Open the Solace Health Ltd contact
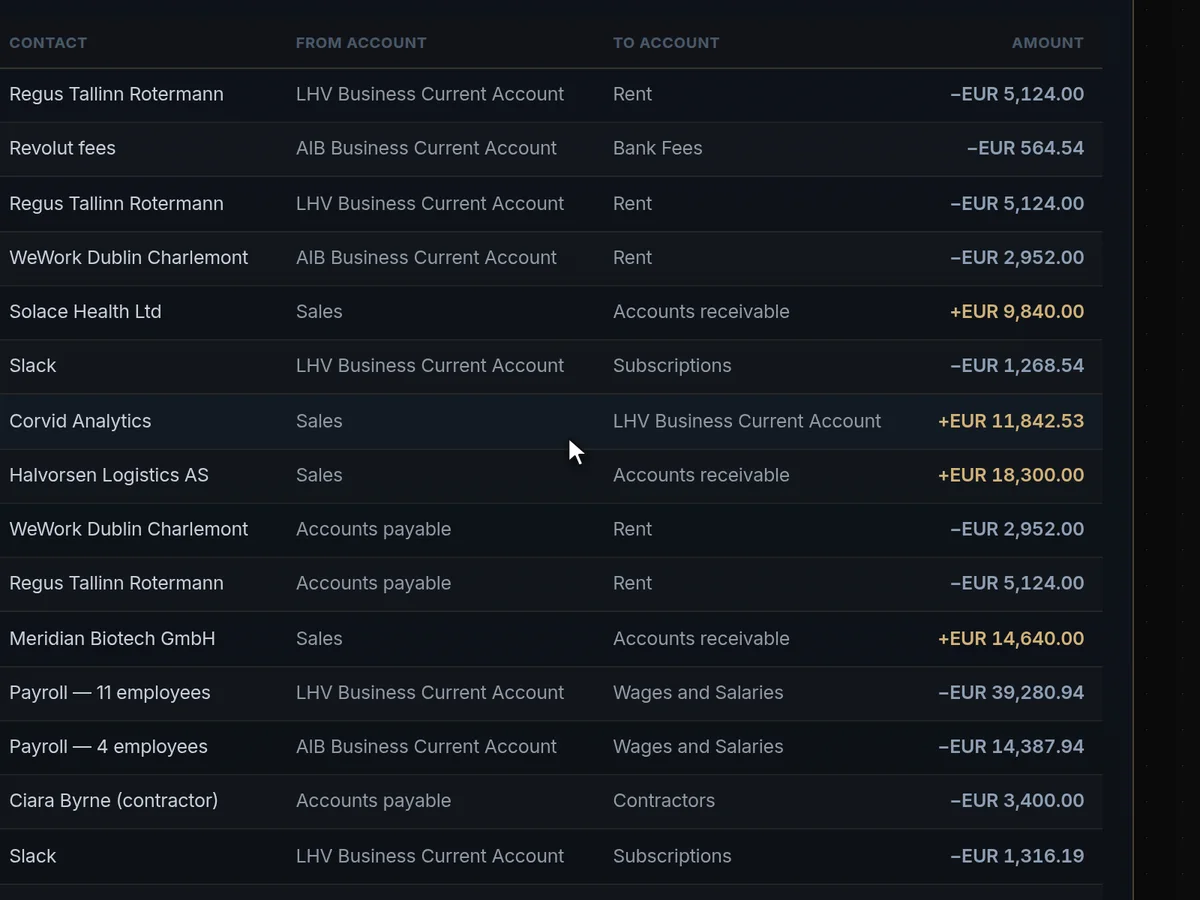Screen dimensions: 1200x900 coord(85,312)
